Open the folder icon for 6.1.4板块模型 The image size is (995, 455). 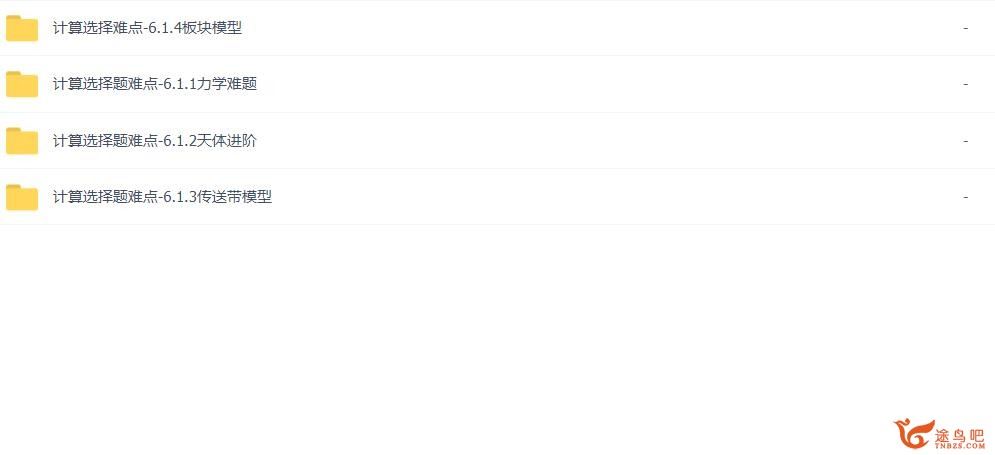(x=22, y=28)
